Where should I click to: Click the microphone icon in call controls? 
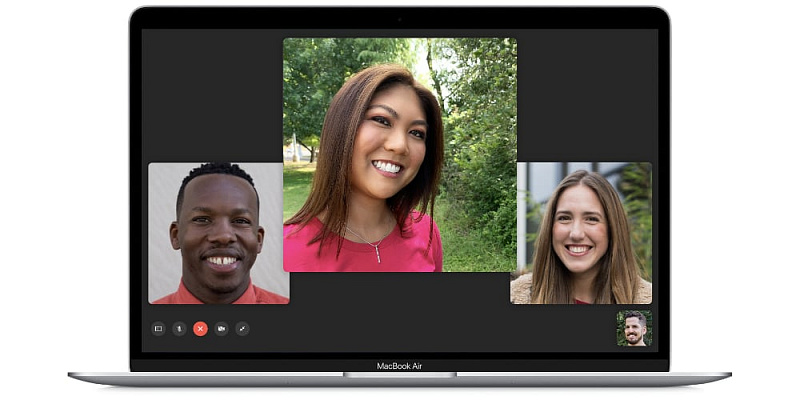179,328
